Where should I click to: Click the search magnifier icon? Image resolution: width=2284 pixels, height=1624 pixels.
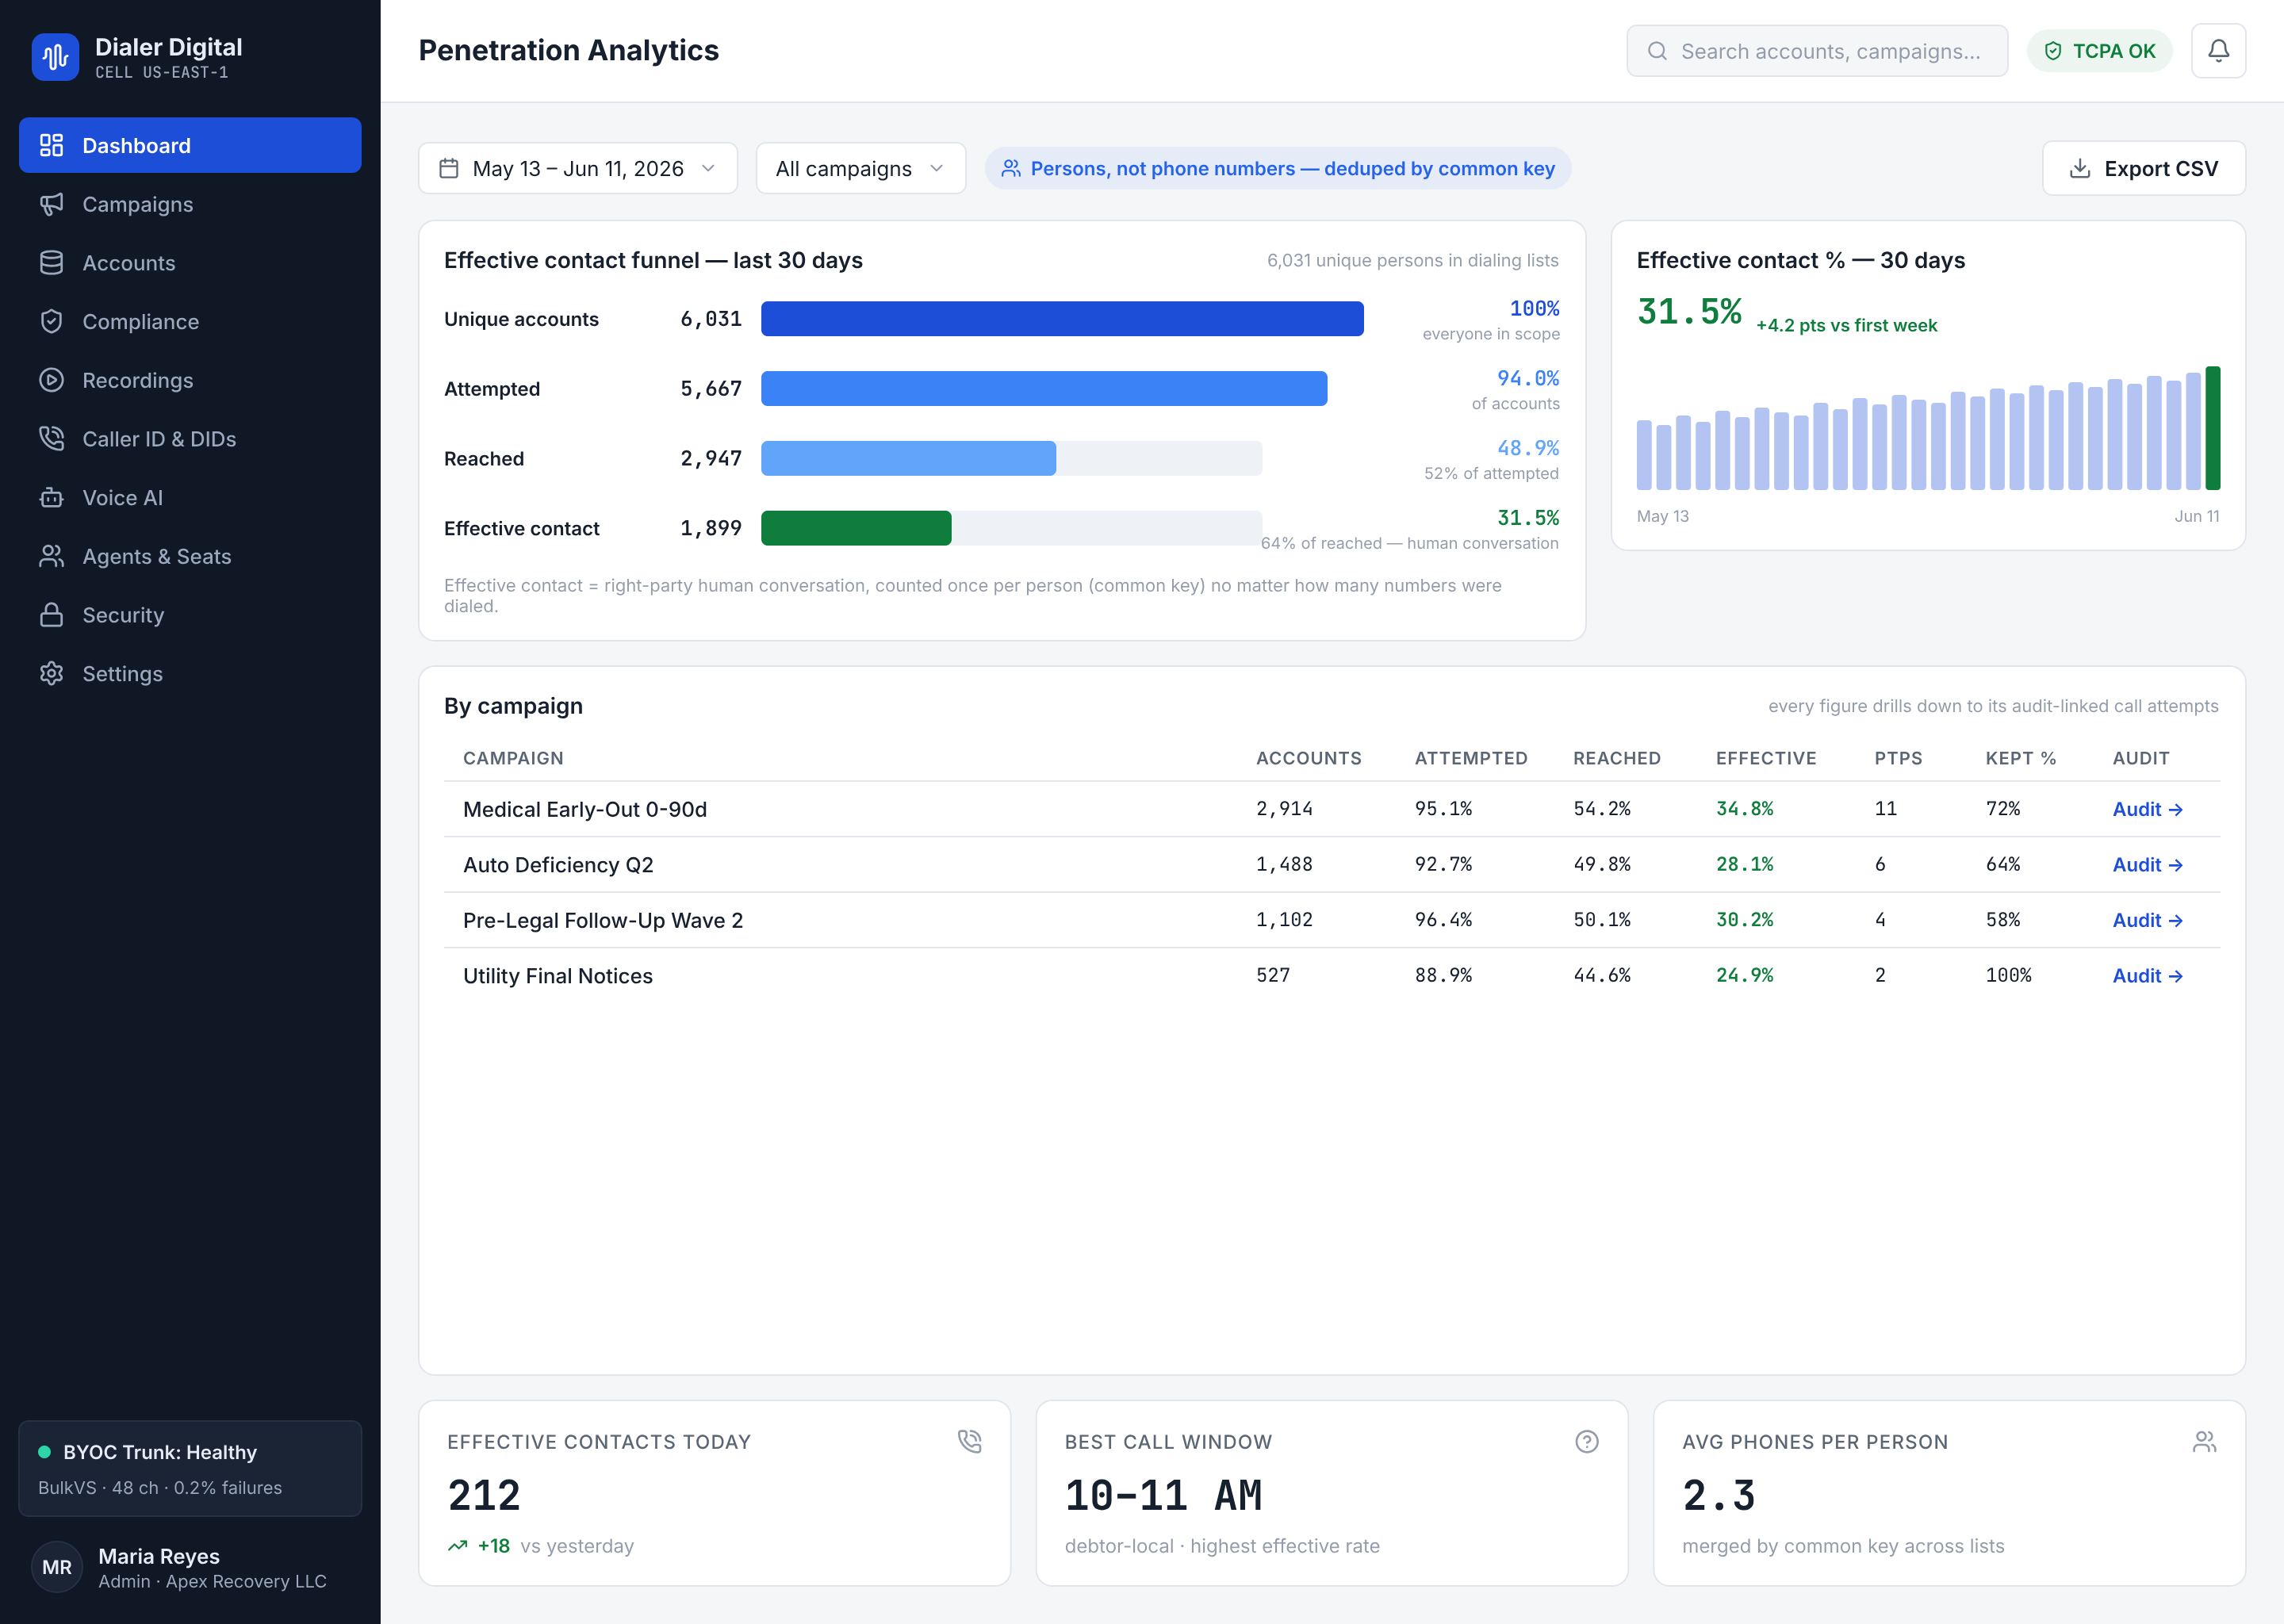[x=1657, y=51]
